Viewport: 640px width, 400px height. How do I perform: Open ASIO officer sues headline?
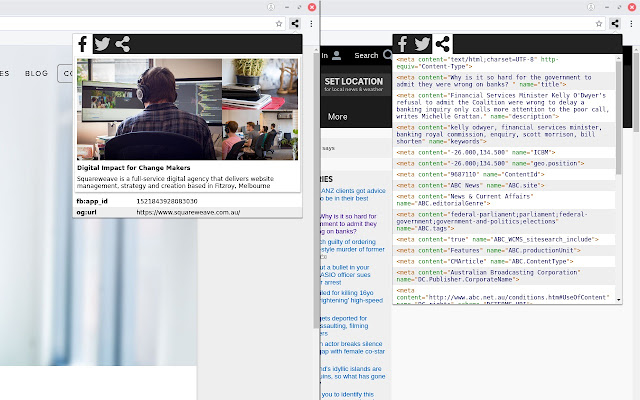pos(346,275)
